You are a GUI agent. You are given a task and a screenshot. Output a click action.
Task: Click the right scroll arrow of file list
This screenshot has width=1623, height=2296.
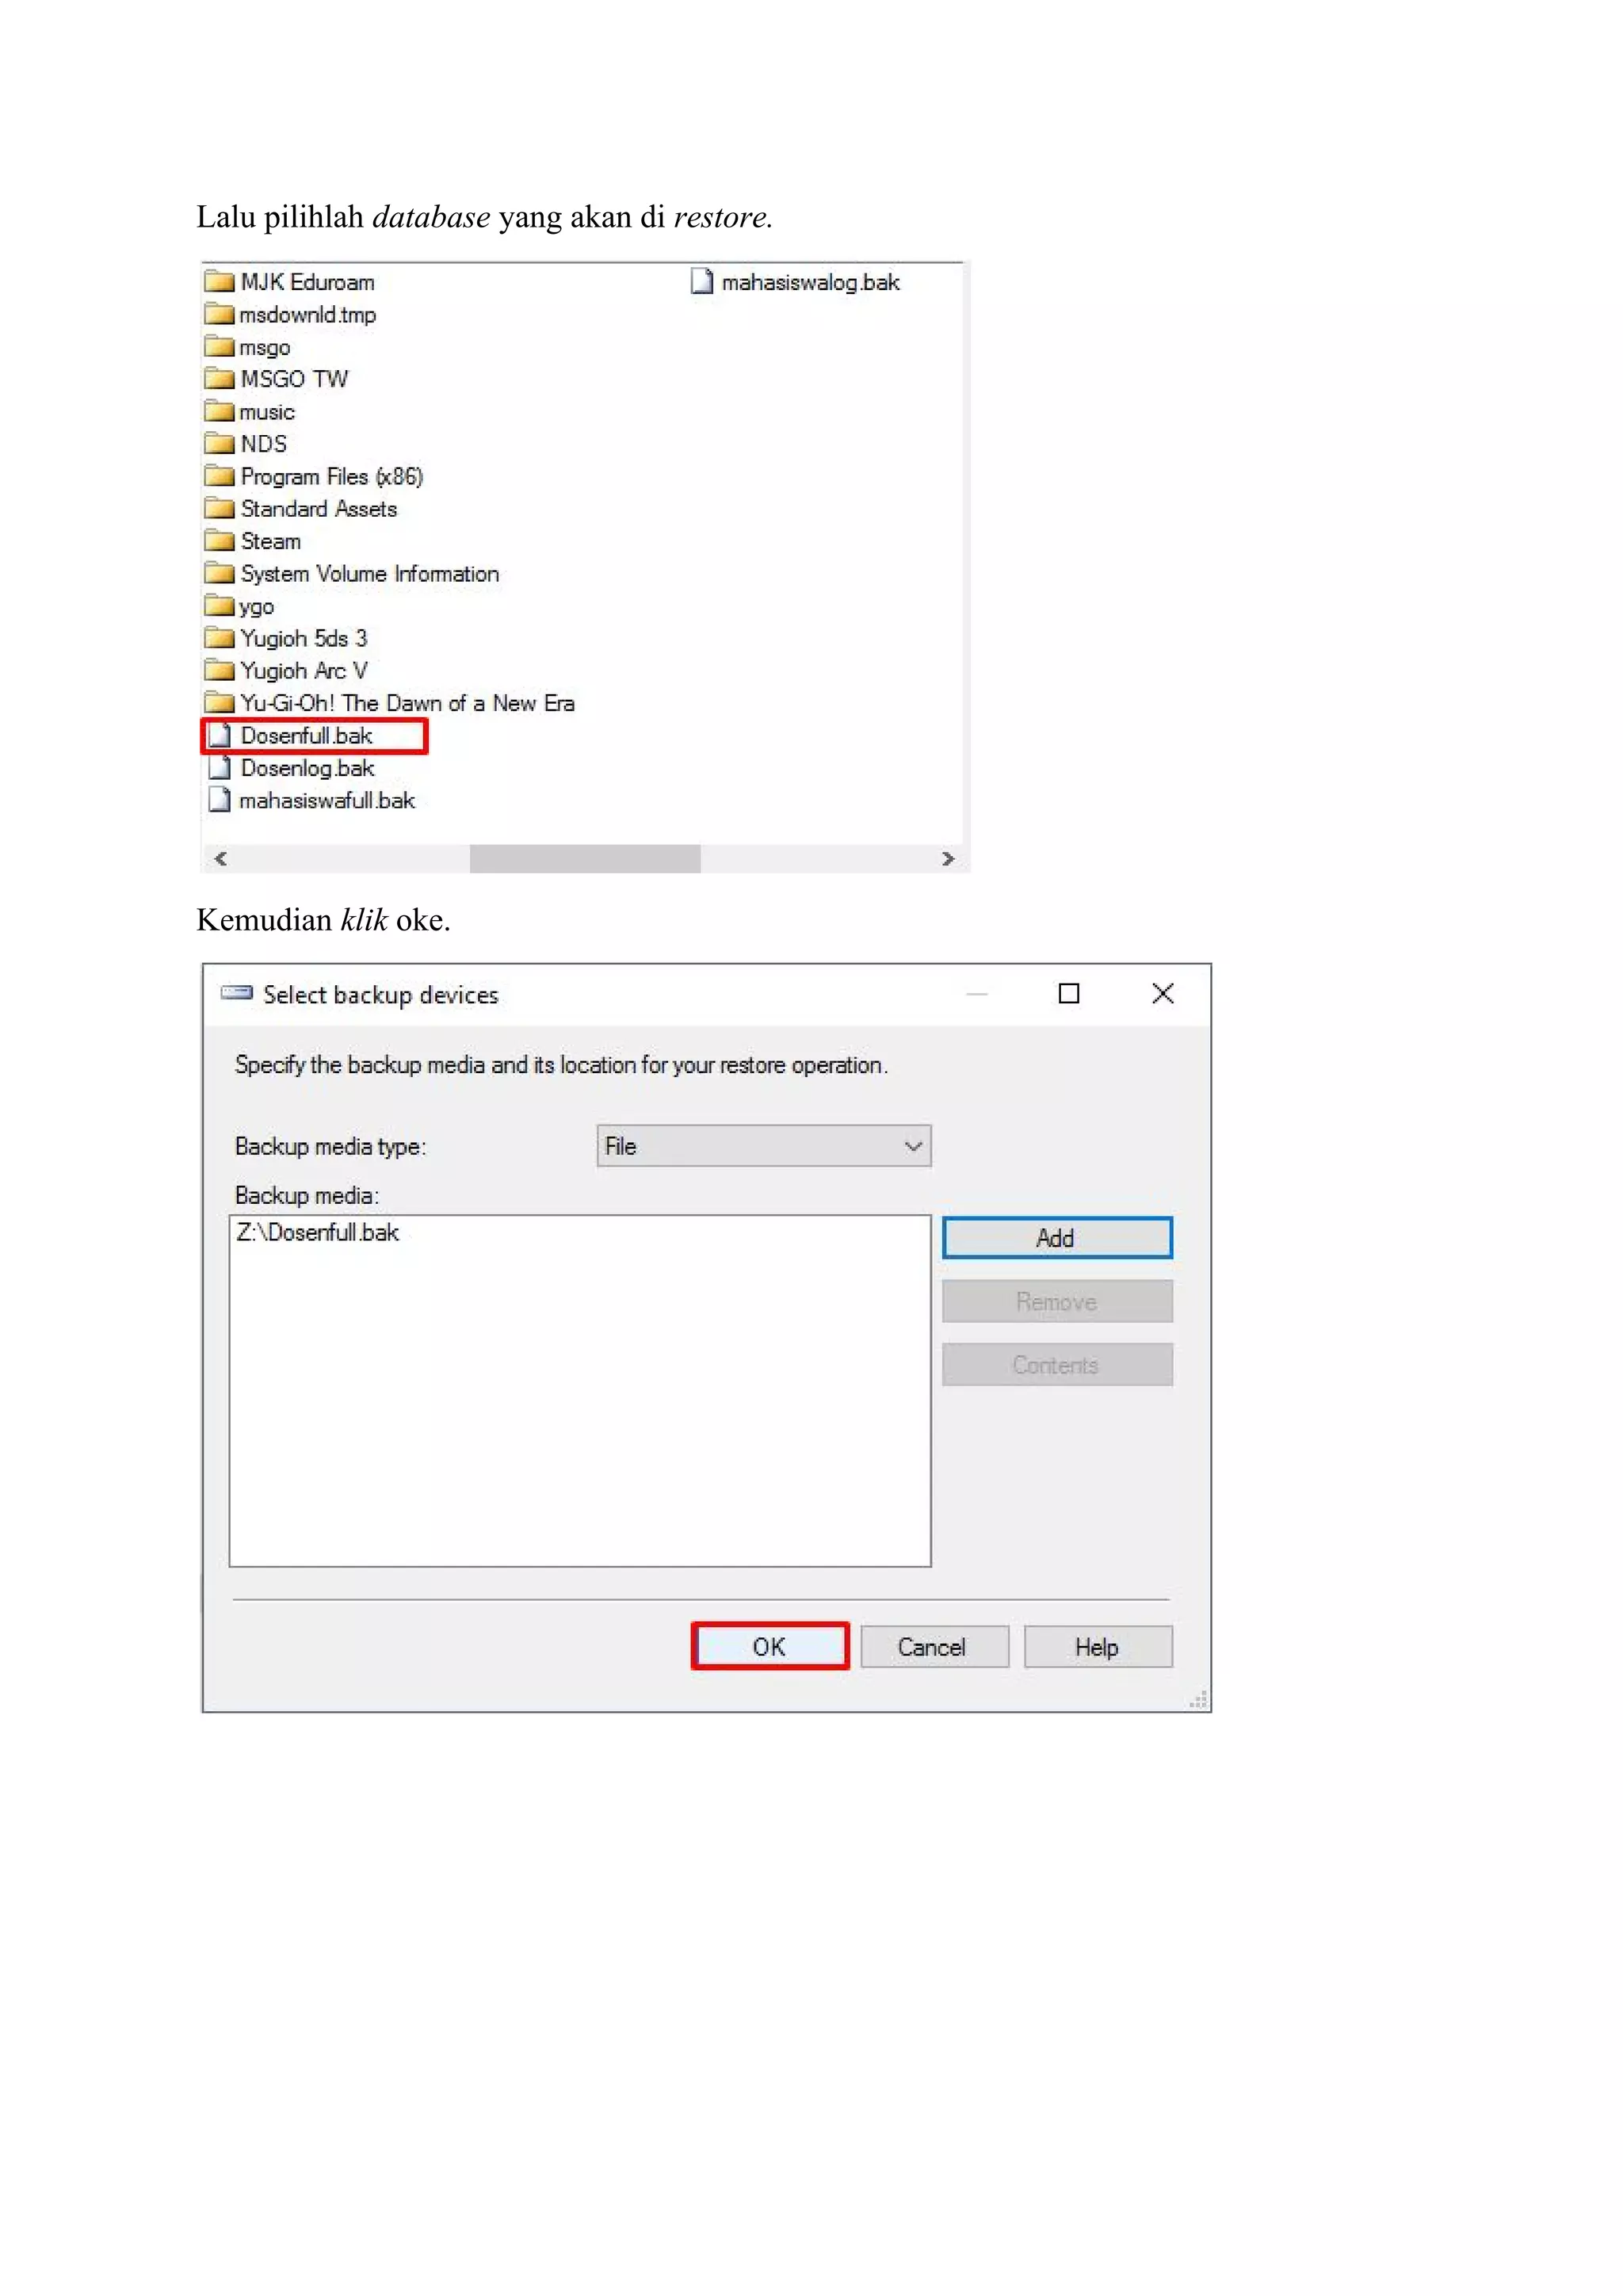[948, 858]
